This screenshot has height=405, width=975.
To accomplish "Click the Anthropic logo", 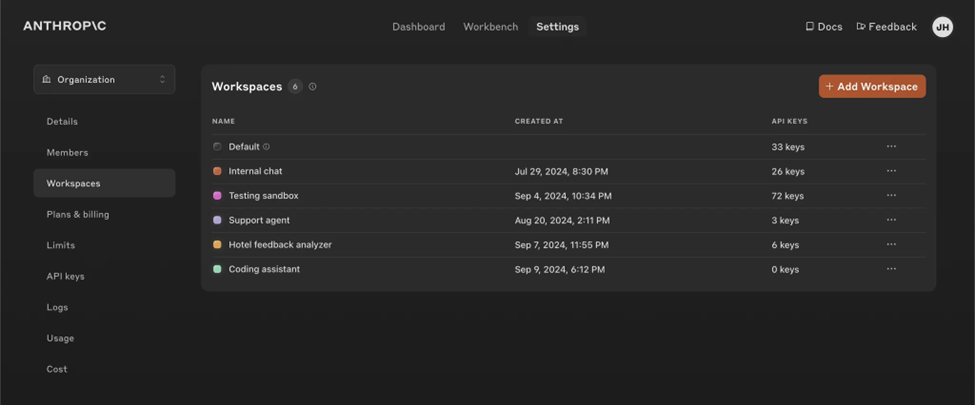I will (x=65, y=26).
